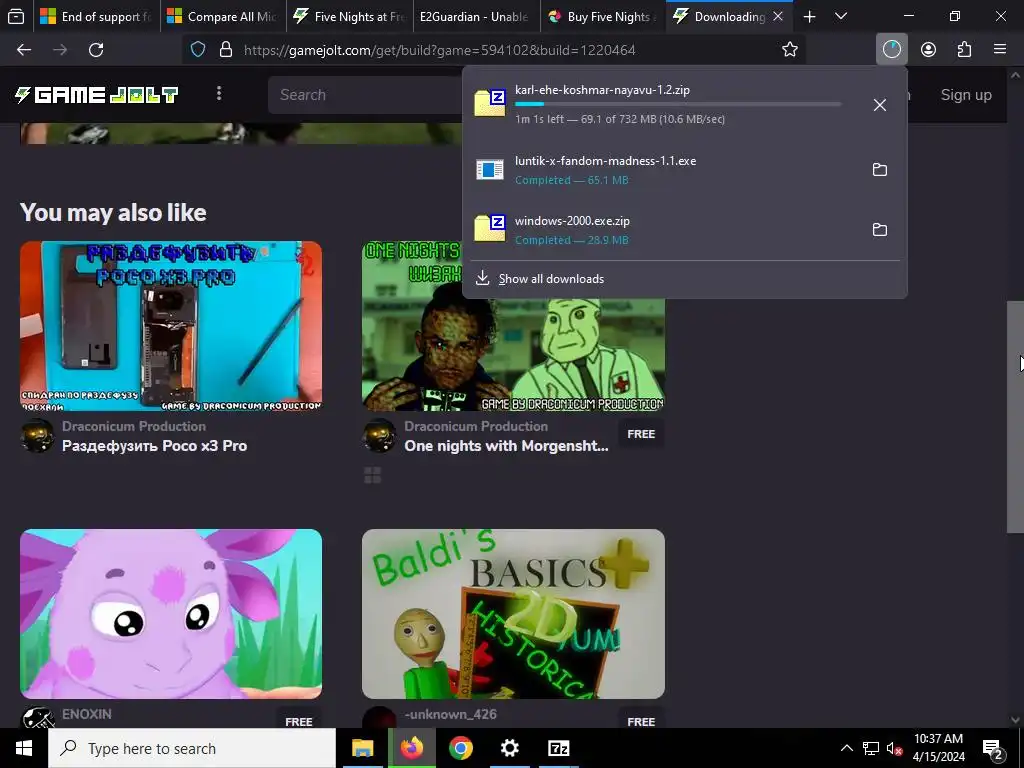
Task: Open the purple Luntik game thumbnail
Action: 171,614
